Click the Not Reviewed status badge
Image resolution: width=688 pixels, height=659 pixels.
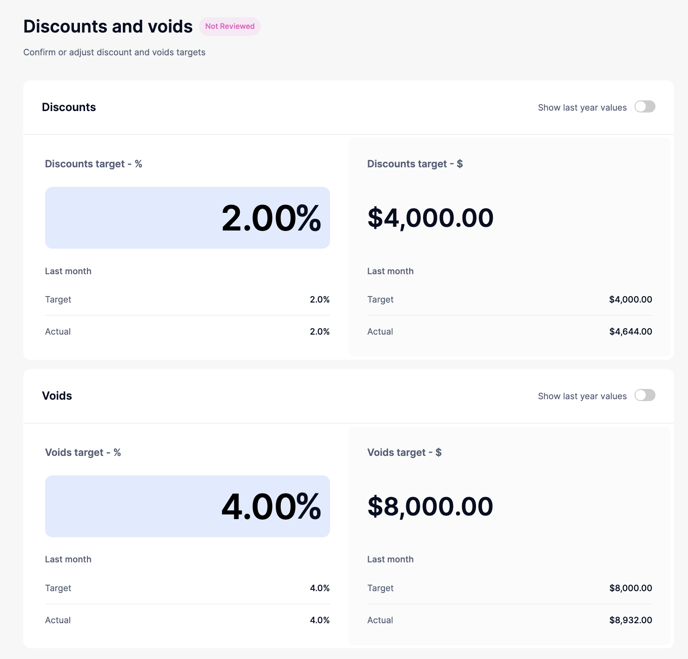tap(230, 26)
